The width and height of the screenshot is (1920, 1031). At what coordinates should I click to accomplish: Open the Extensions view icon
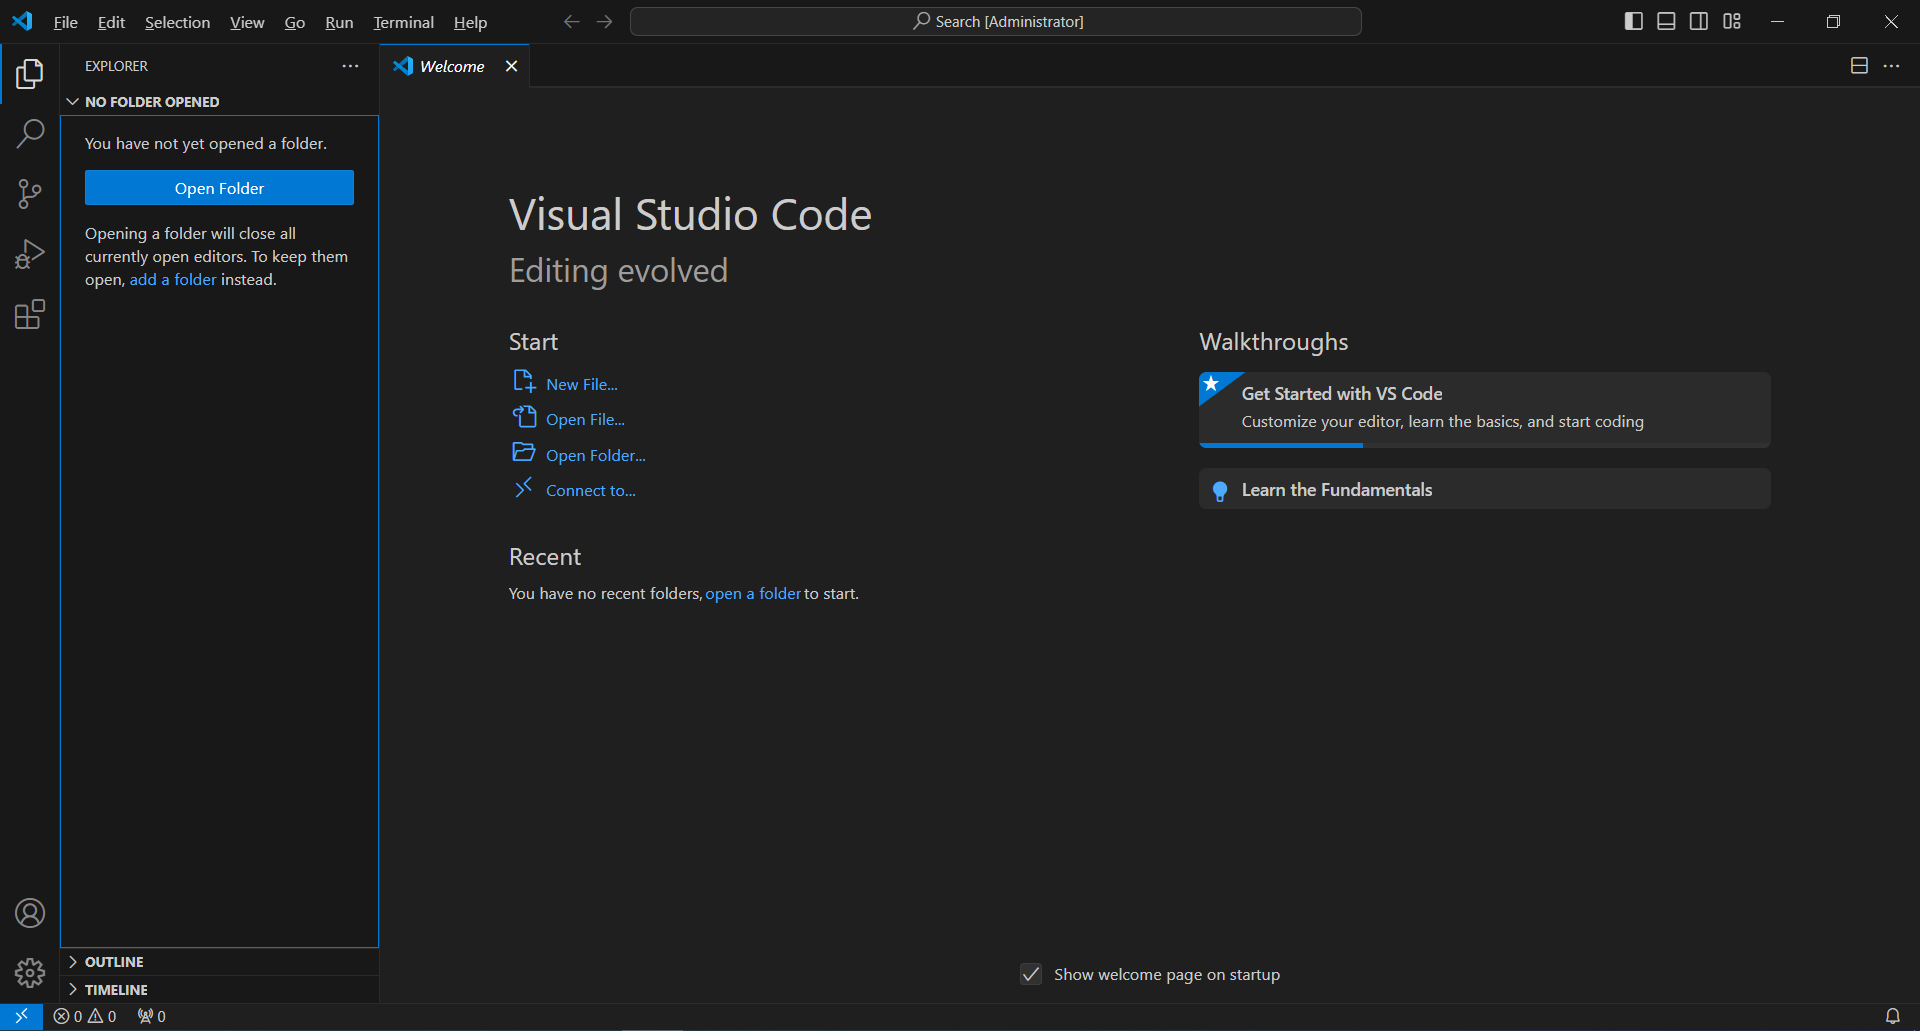30,315
